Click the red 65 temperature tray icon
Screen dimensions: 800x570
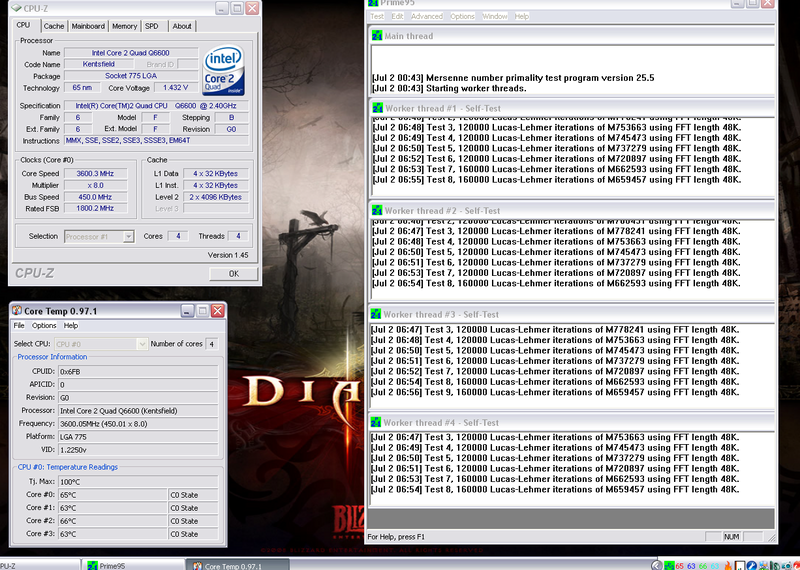click(x=680, y=565)
